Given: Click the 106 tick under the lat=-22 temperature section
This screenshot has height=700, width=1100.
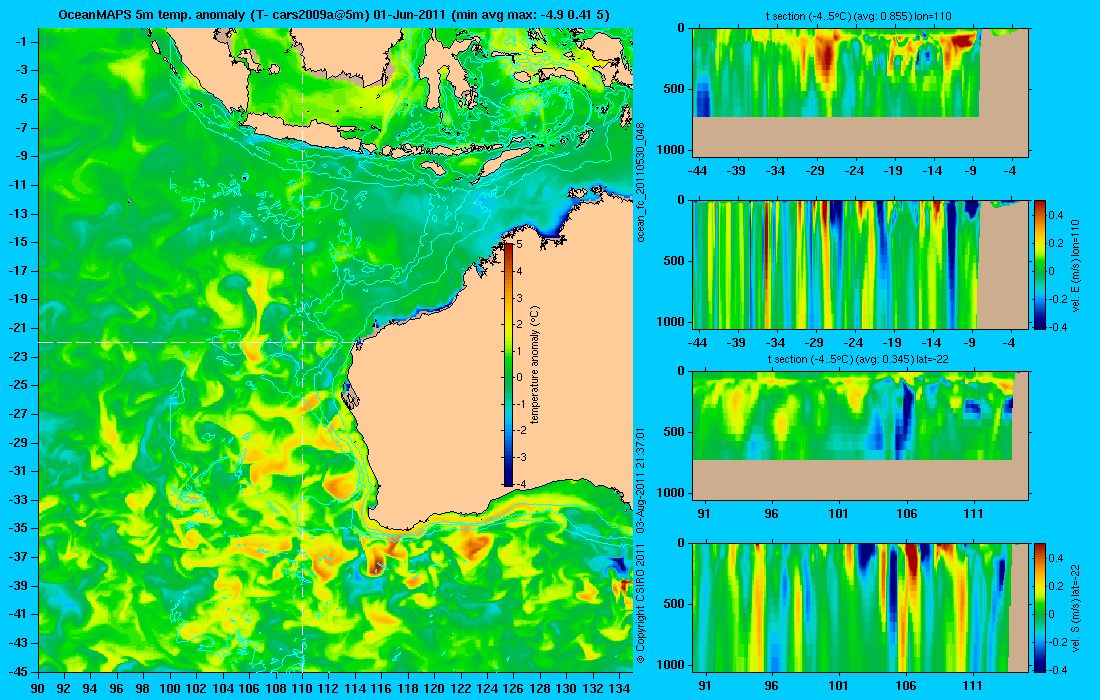Looking at the screenshot, I should 906,513.
